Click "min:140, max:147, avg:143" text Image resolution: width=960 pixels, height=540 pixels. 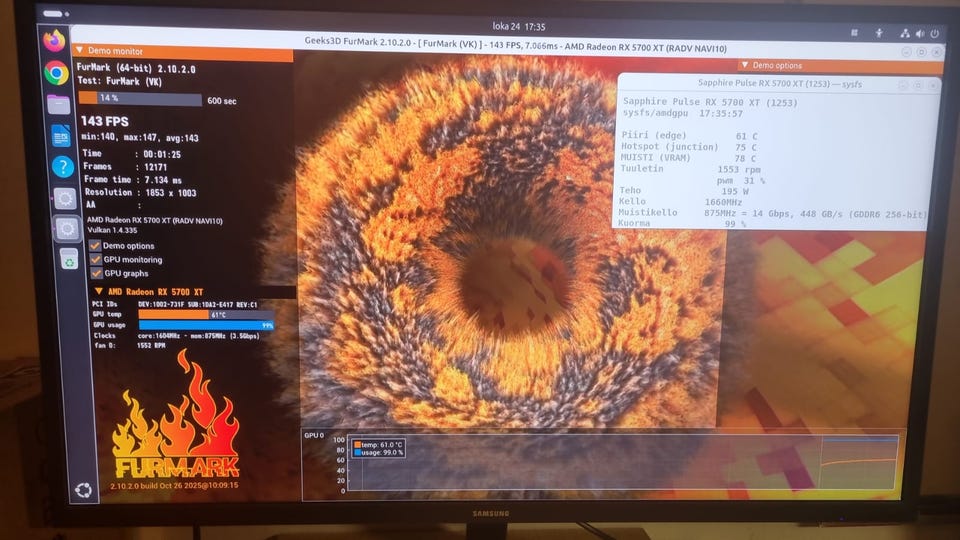tap(140, 137)
